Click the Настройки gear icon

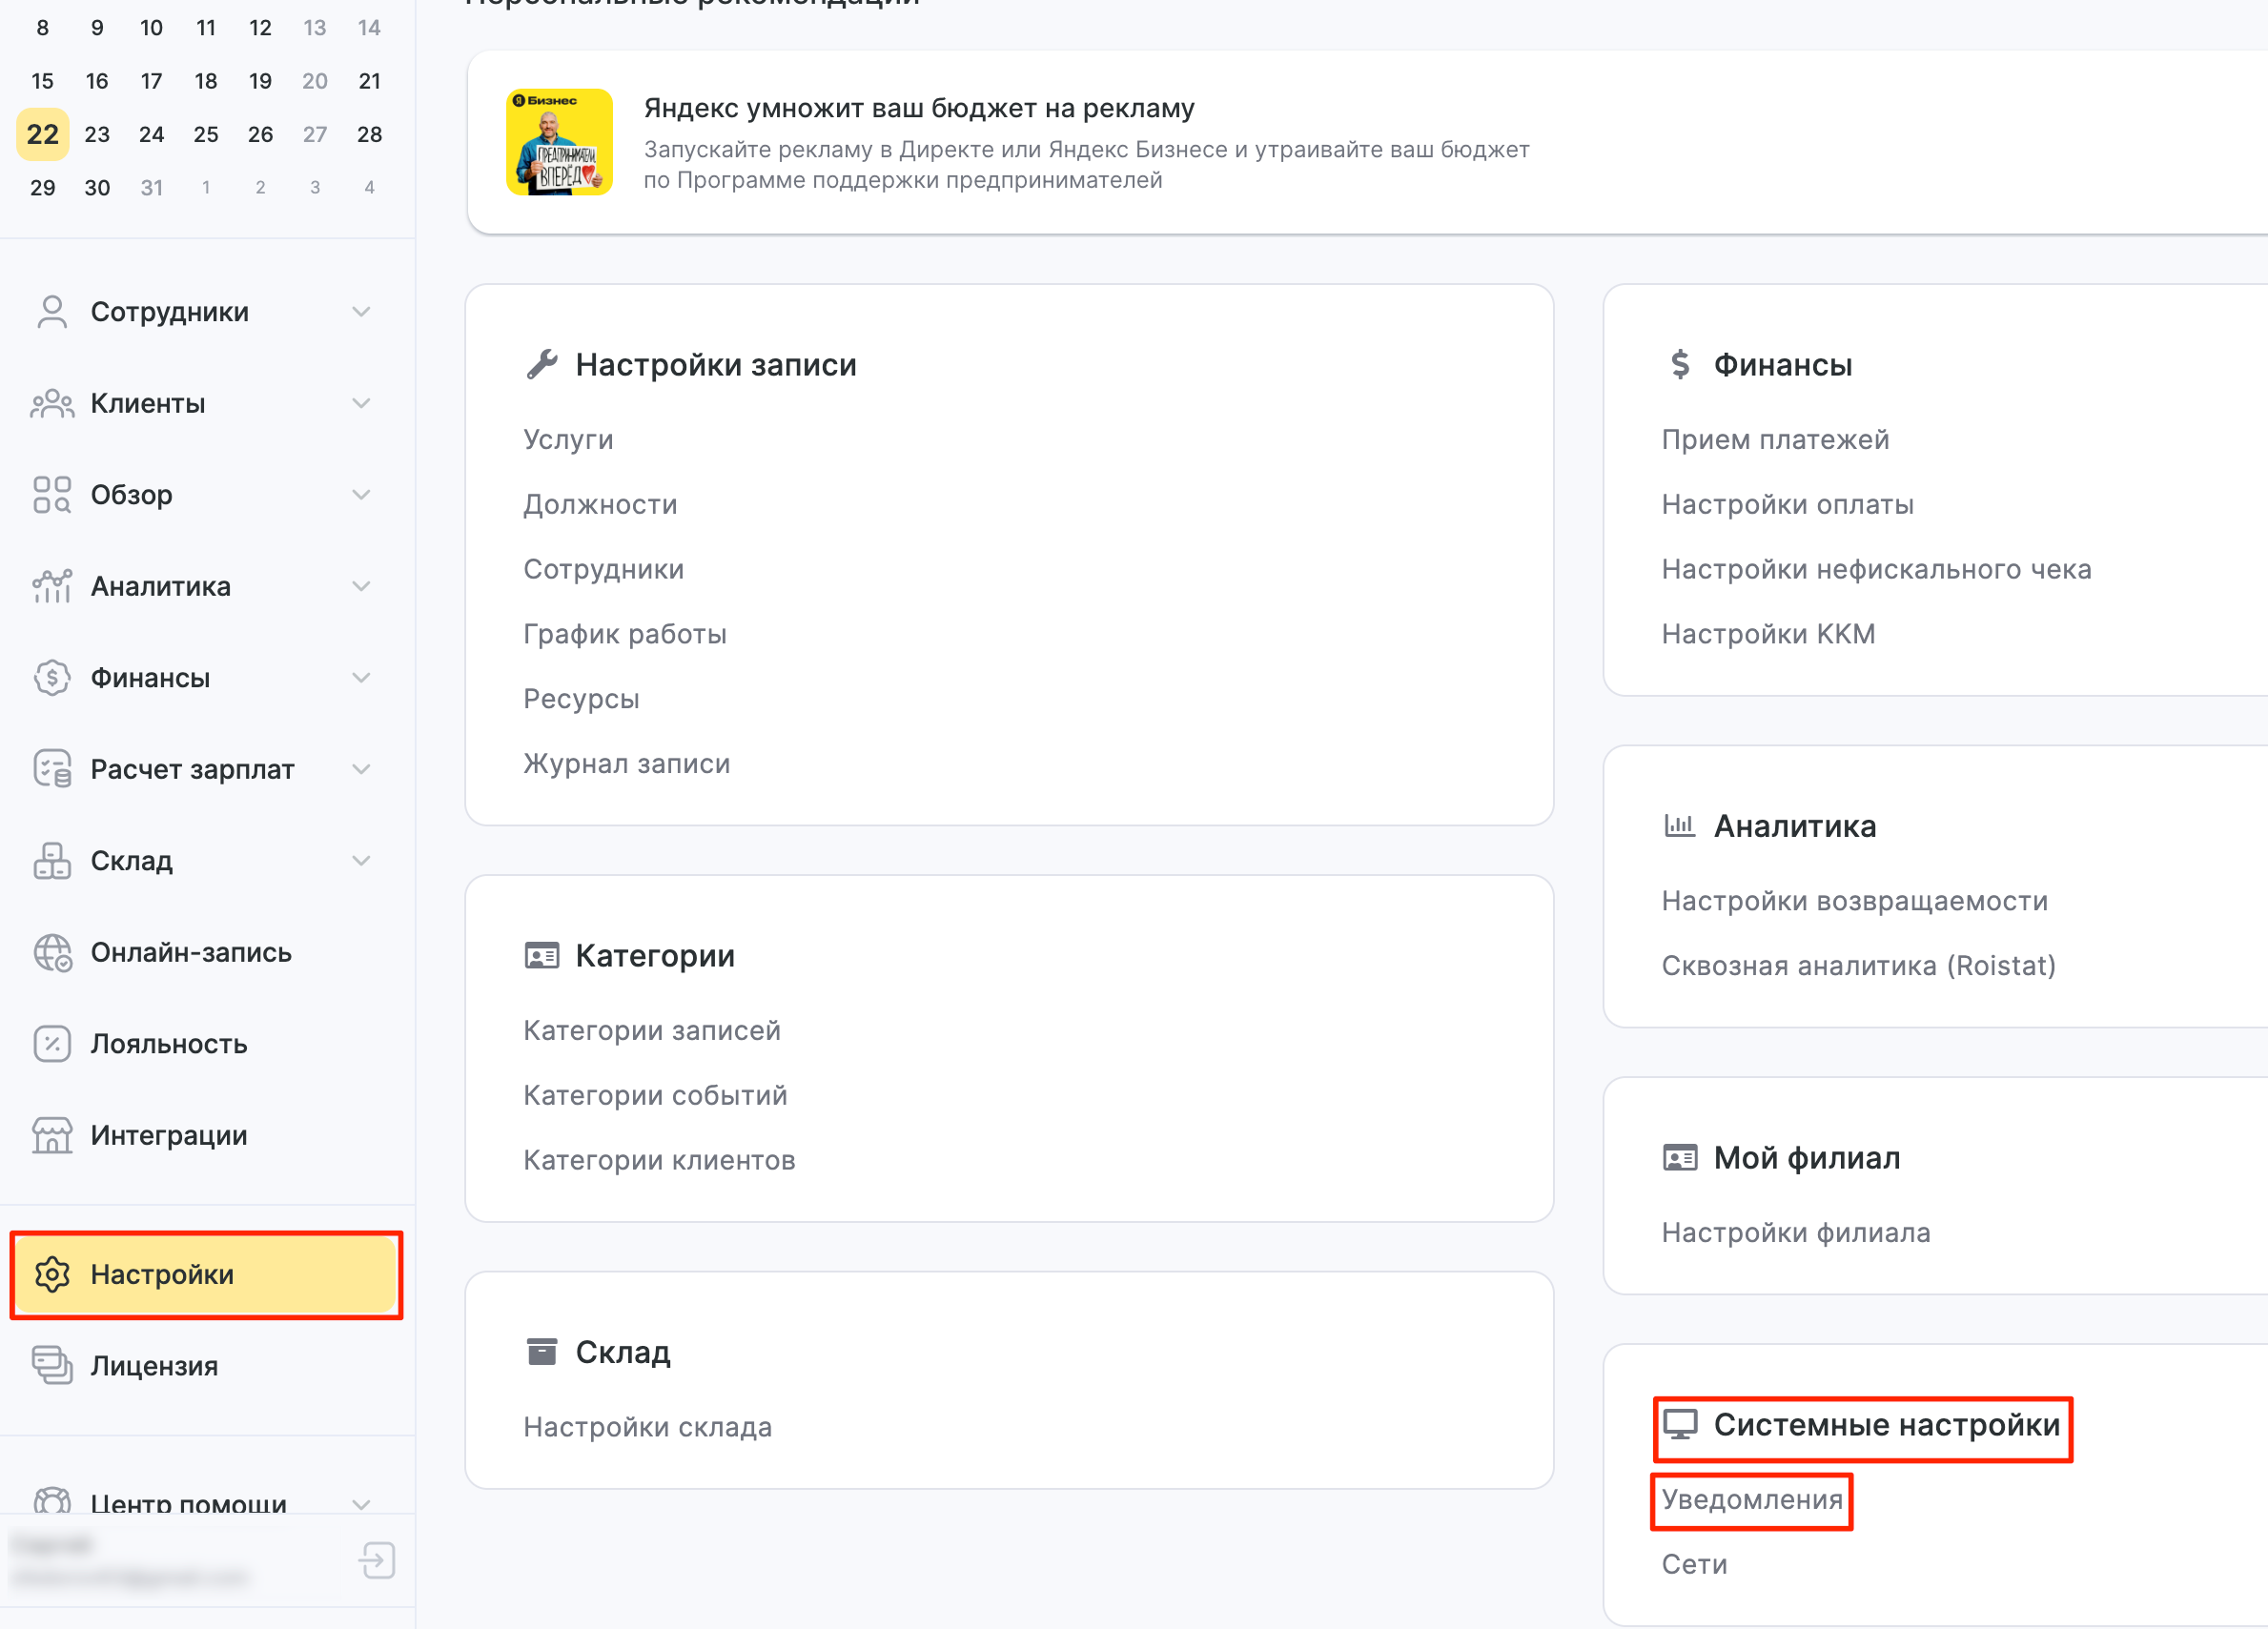point(52,1274)
